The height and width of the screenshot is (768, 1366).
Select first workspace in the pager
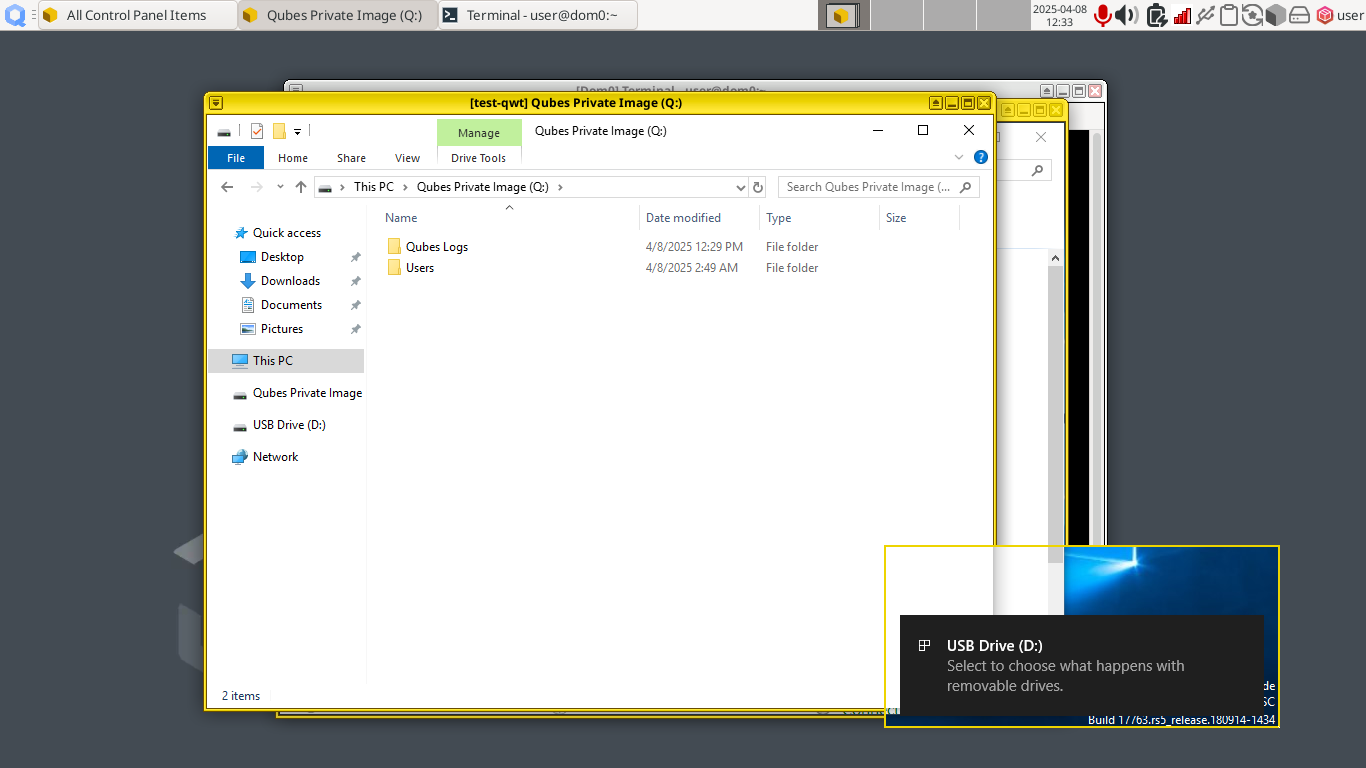click(843, 15)
